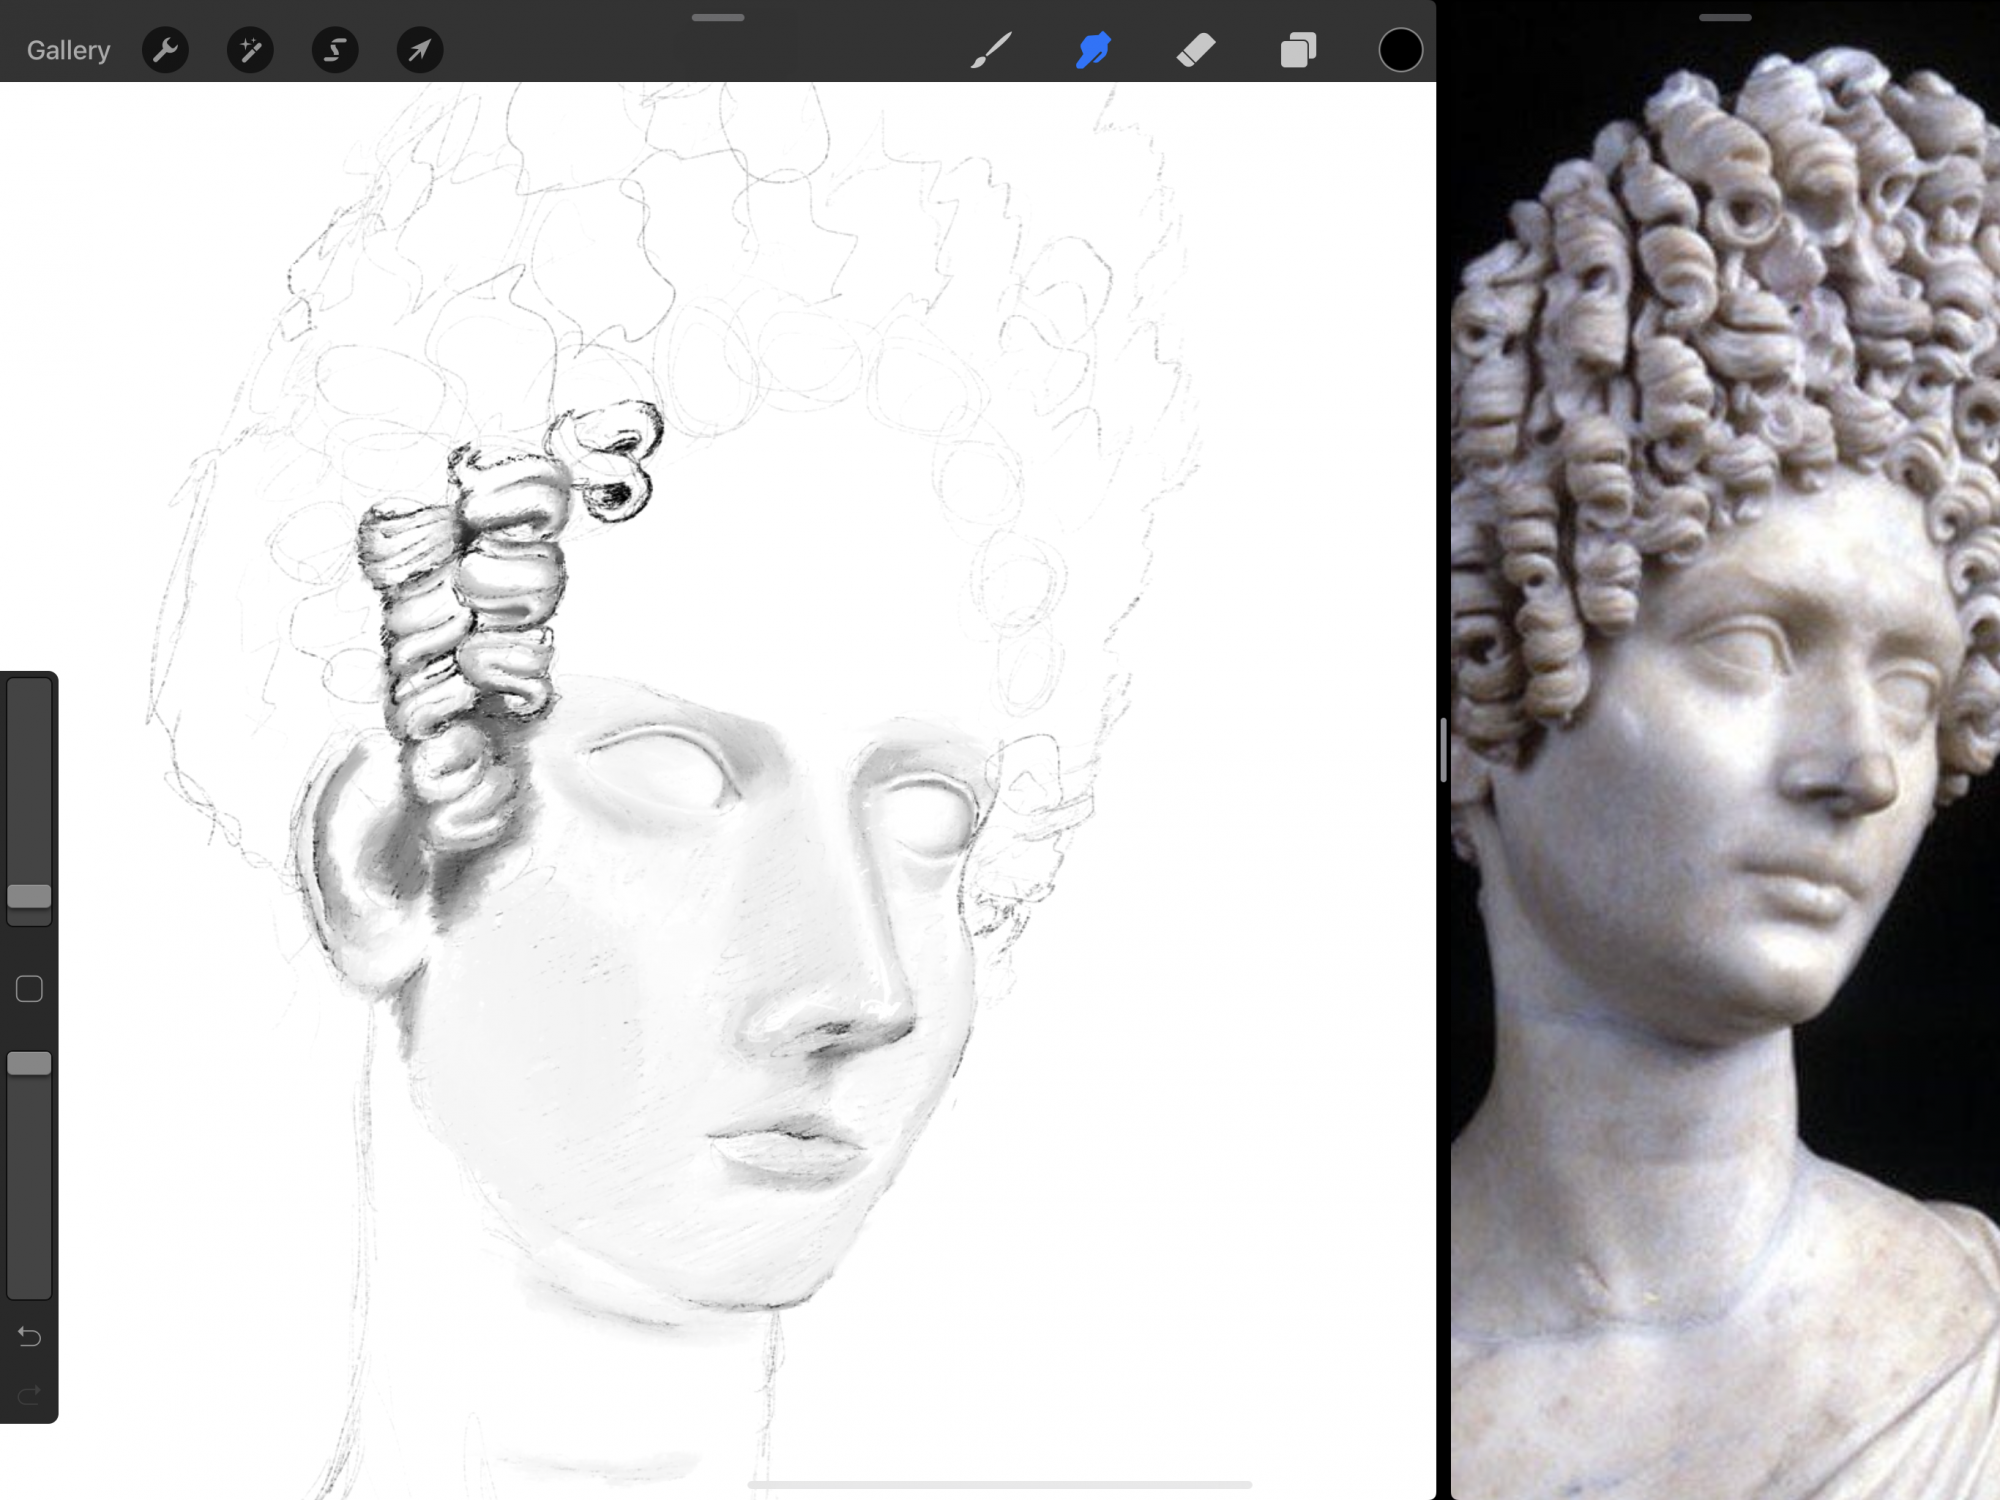2000x1500 pixels.
Task: Open the Actions wrench menu
Action: (165, 49)
